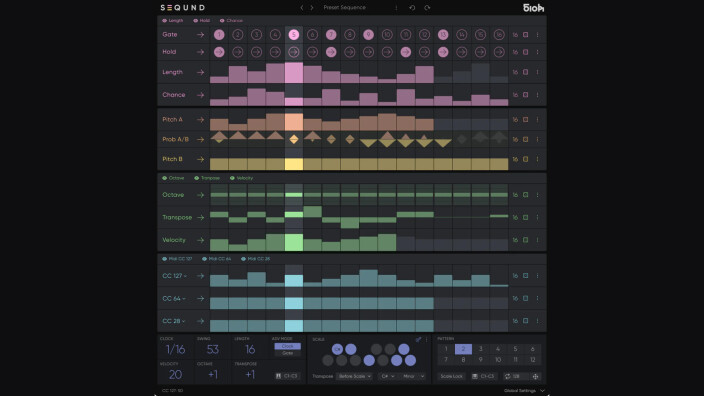
Task: Toggle the C# note in Scale keyboard
Action: 337,349
